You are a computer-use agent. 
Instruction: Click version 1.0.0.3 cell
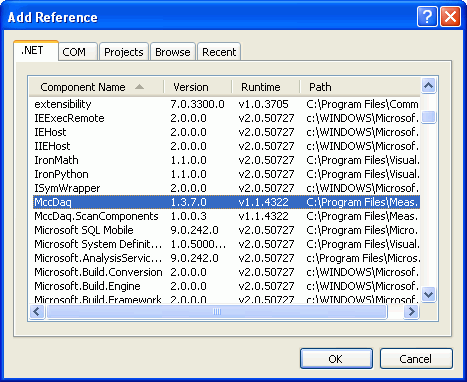188,216
